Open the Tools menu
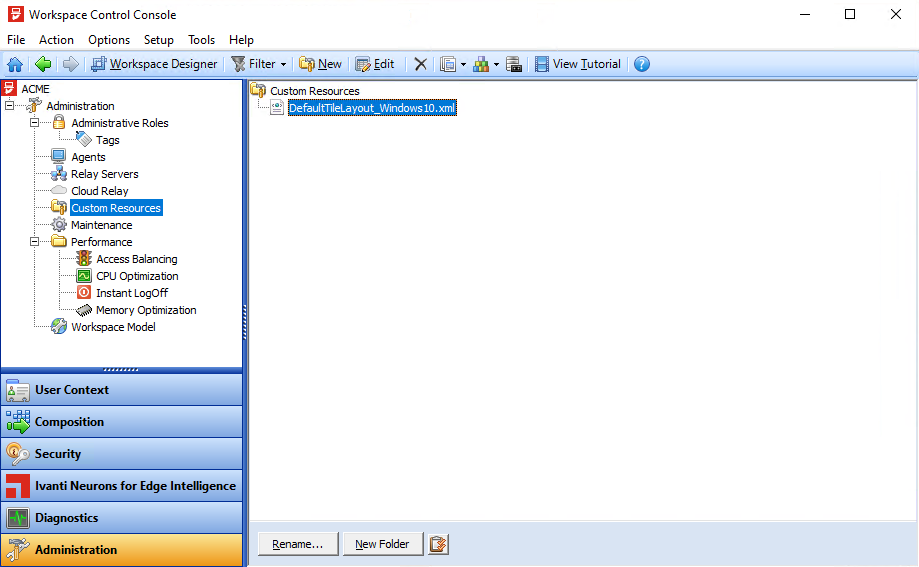 pyautogui.click(x=202, y=40)
